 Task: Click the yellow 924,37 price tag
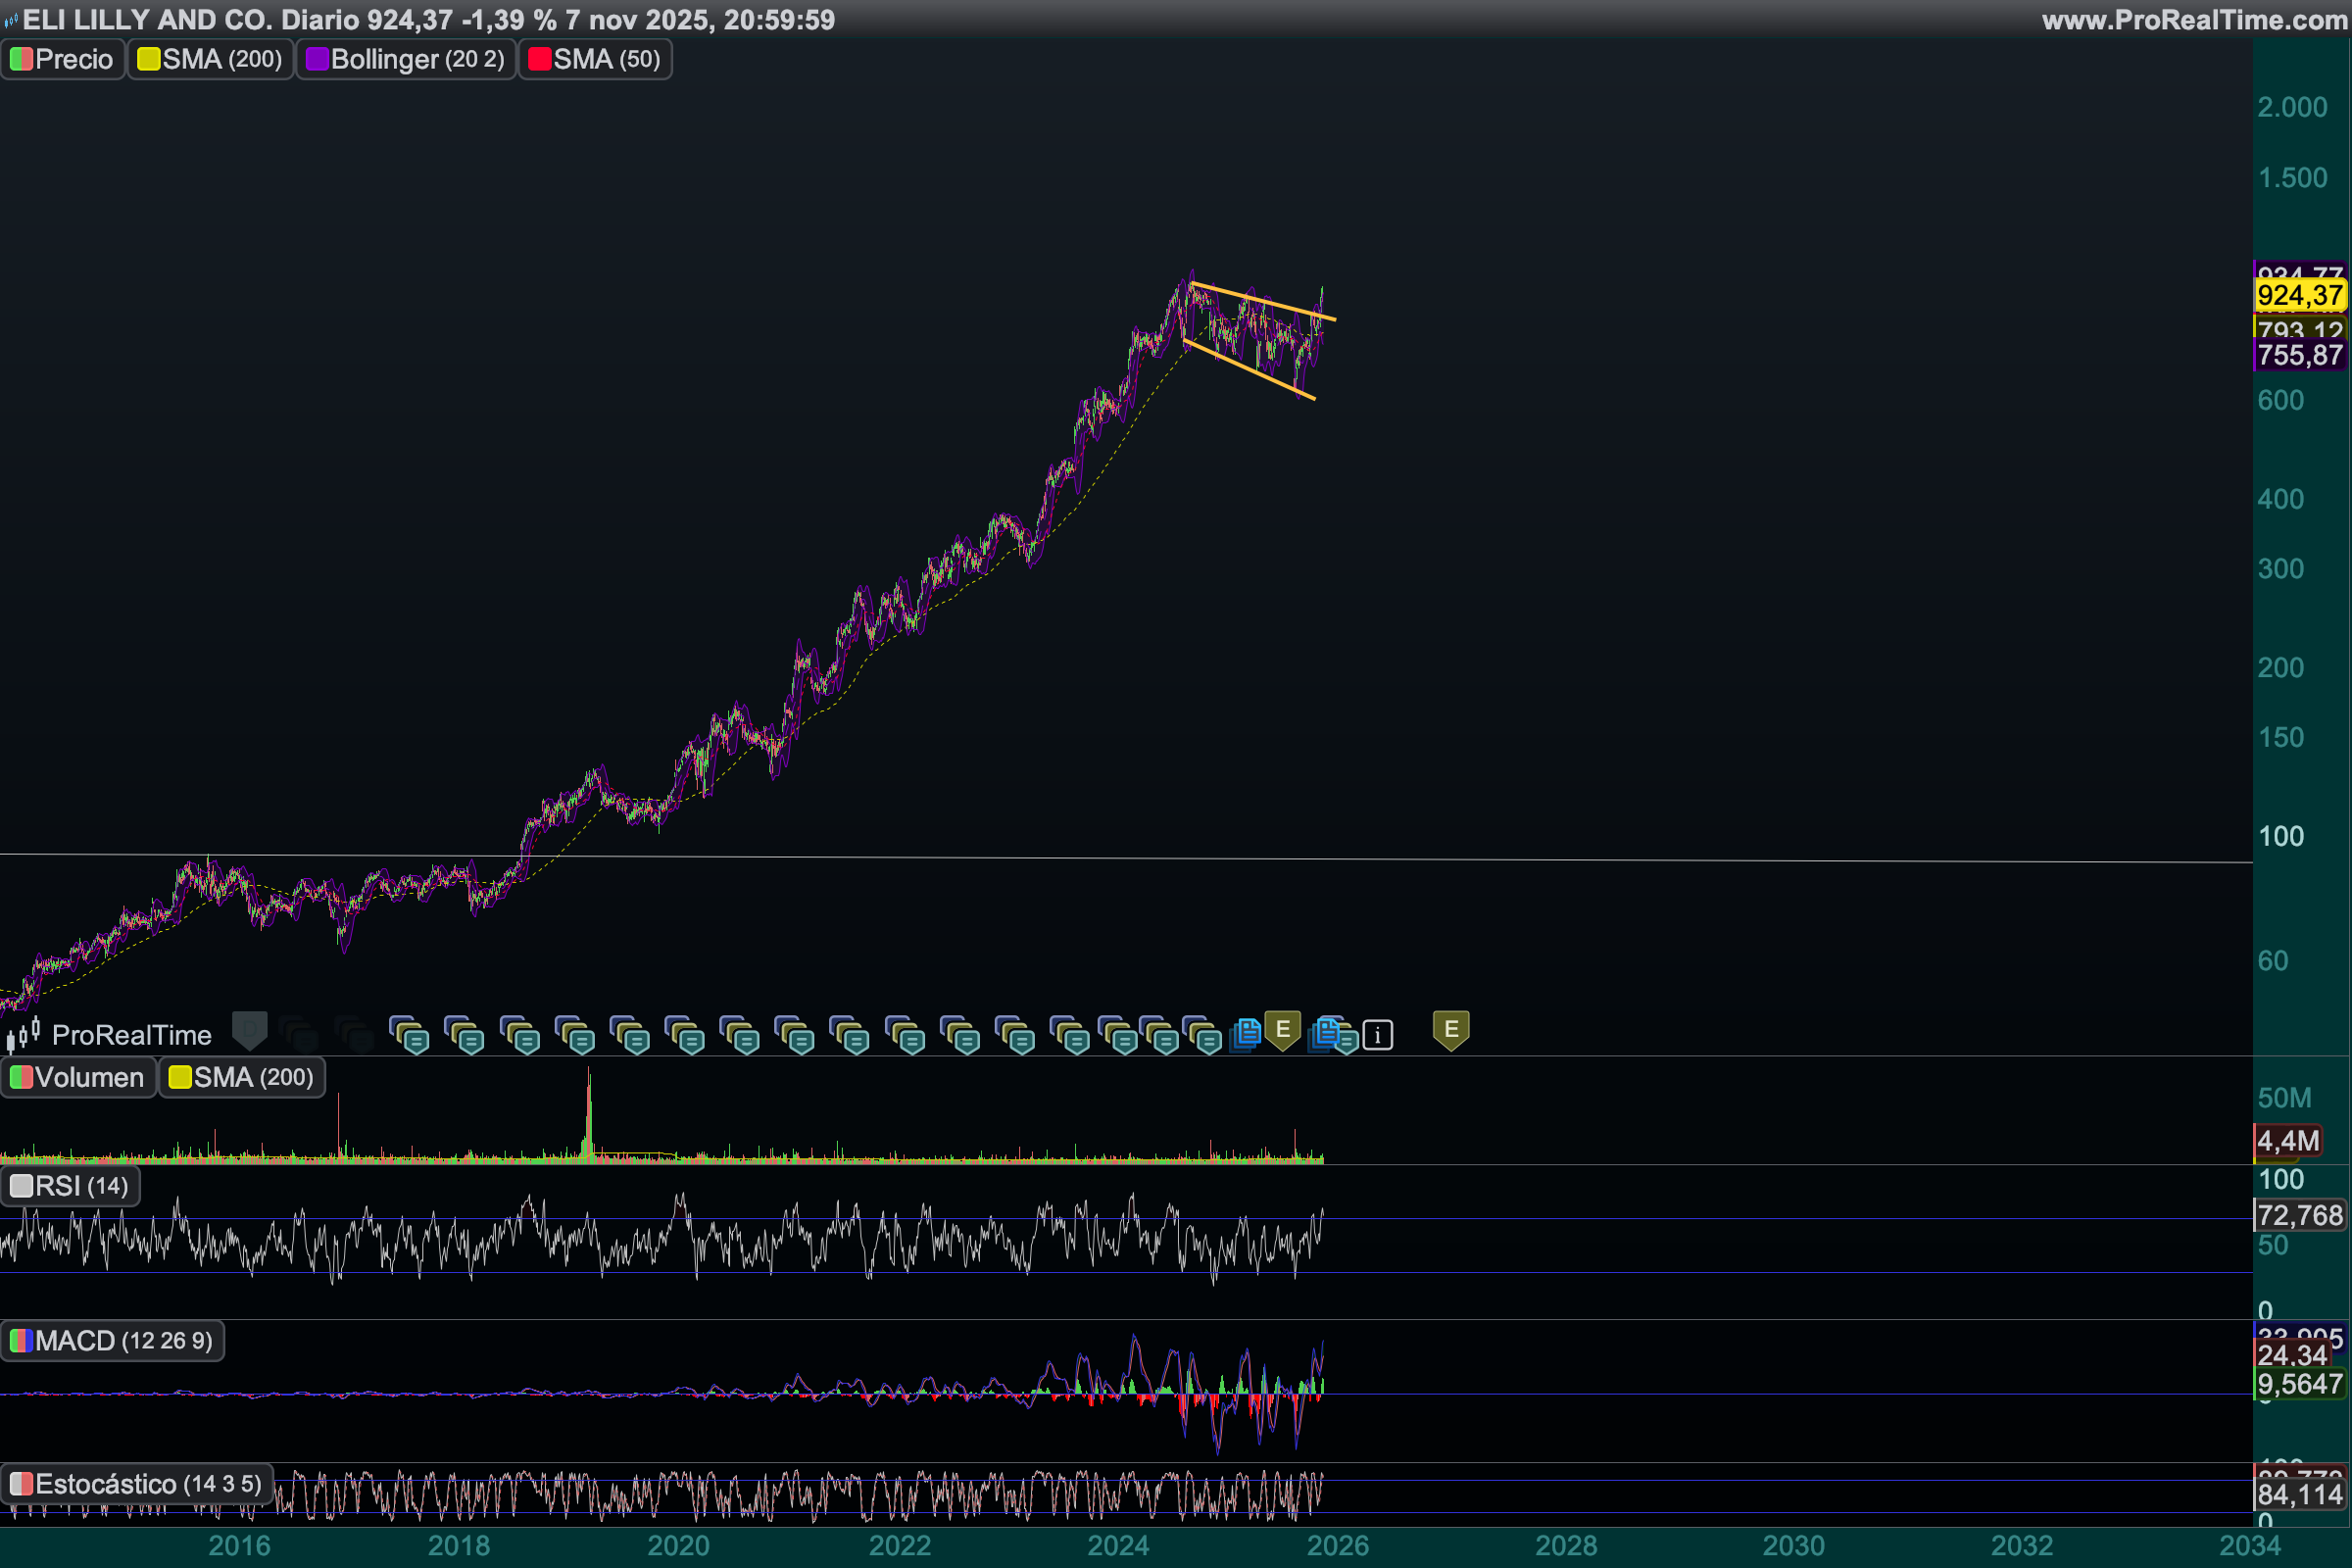(x=2300, y=295)
